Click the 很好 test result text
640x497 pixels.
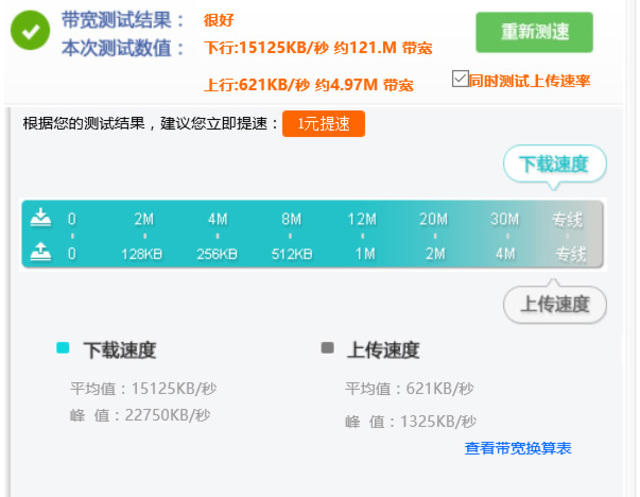pos(219,20)
